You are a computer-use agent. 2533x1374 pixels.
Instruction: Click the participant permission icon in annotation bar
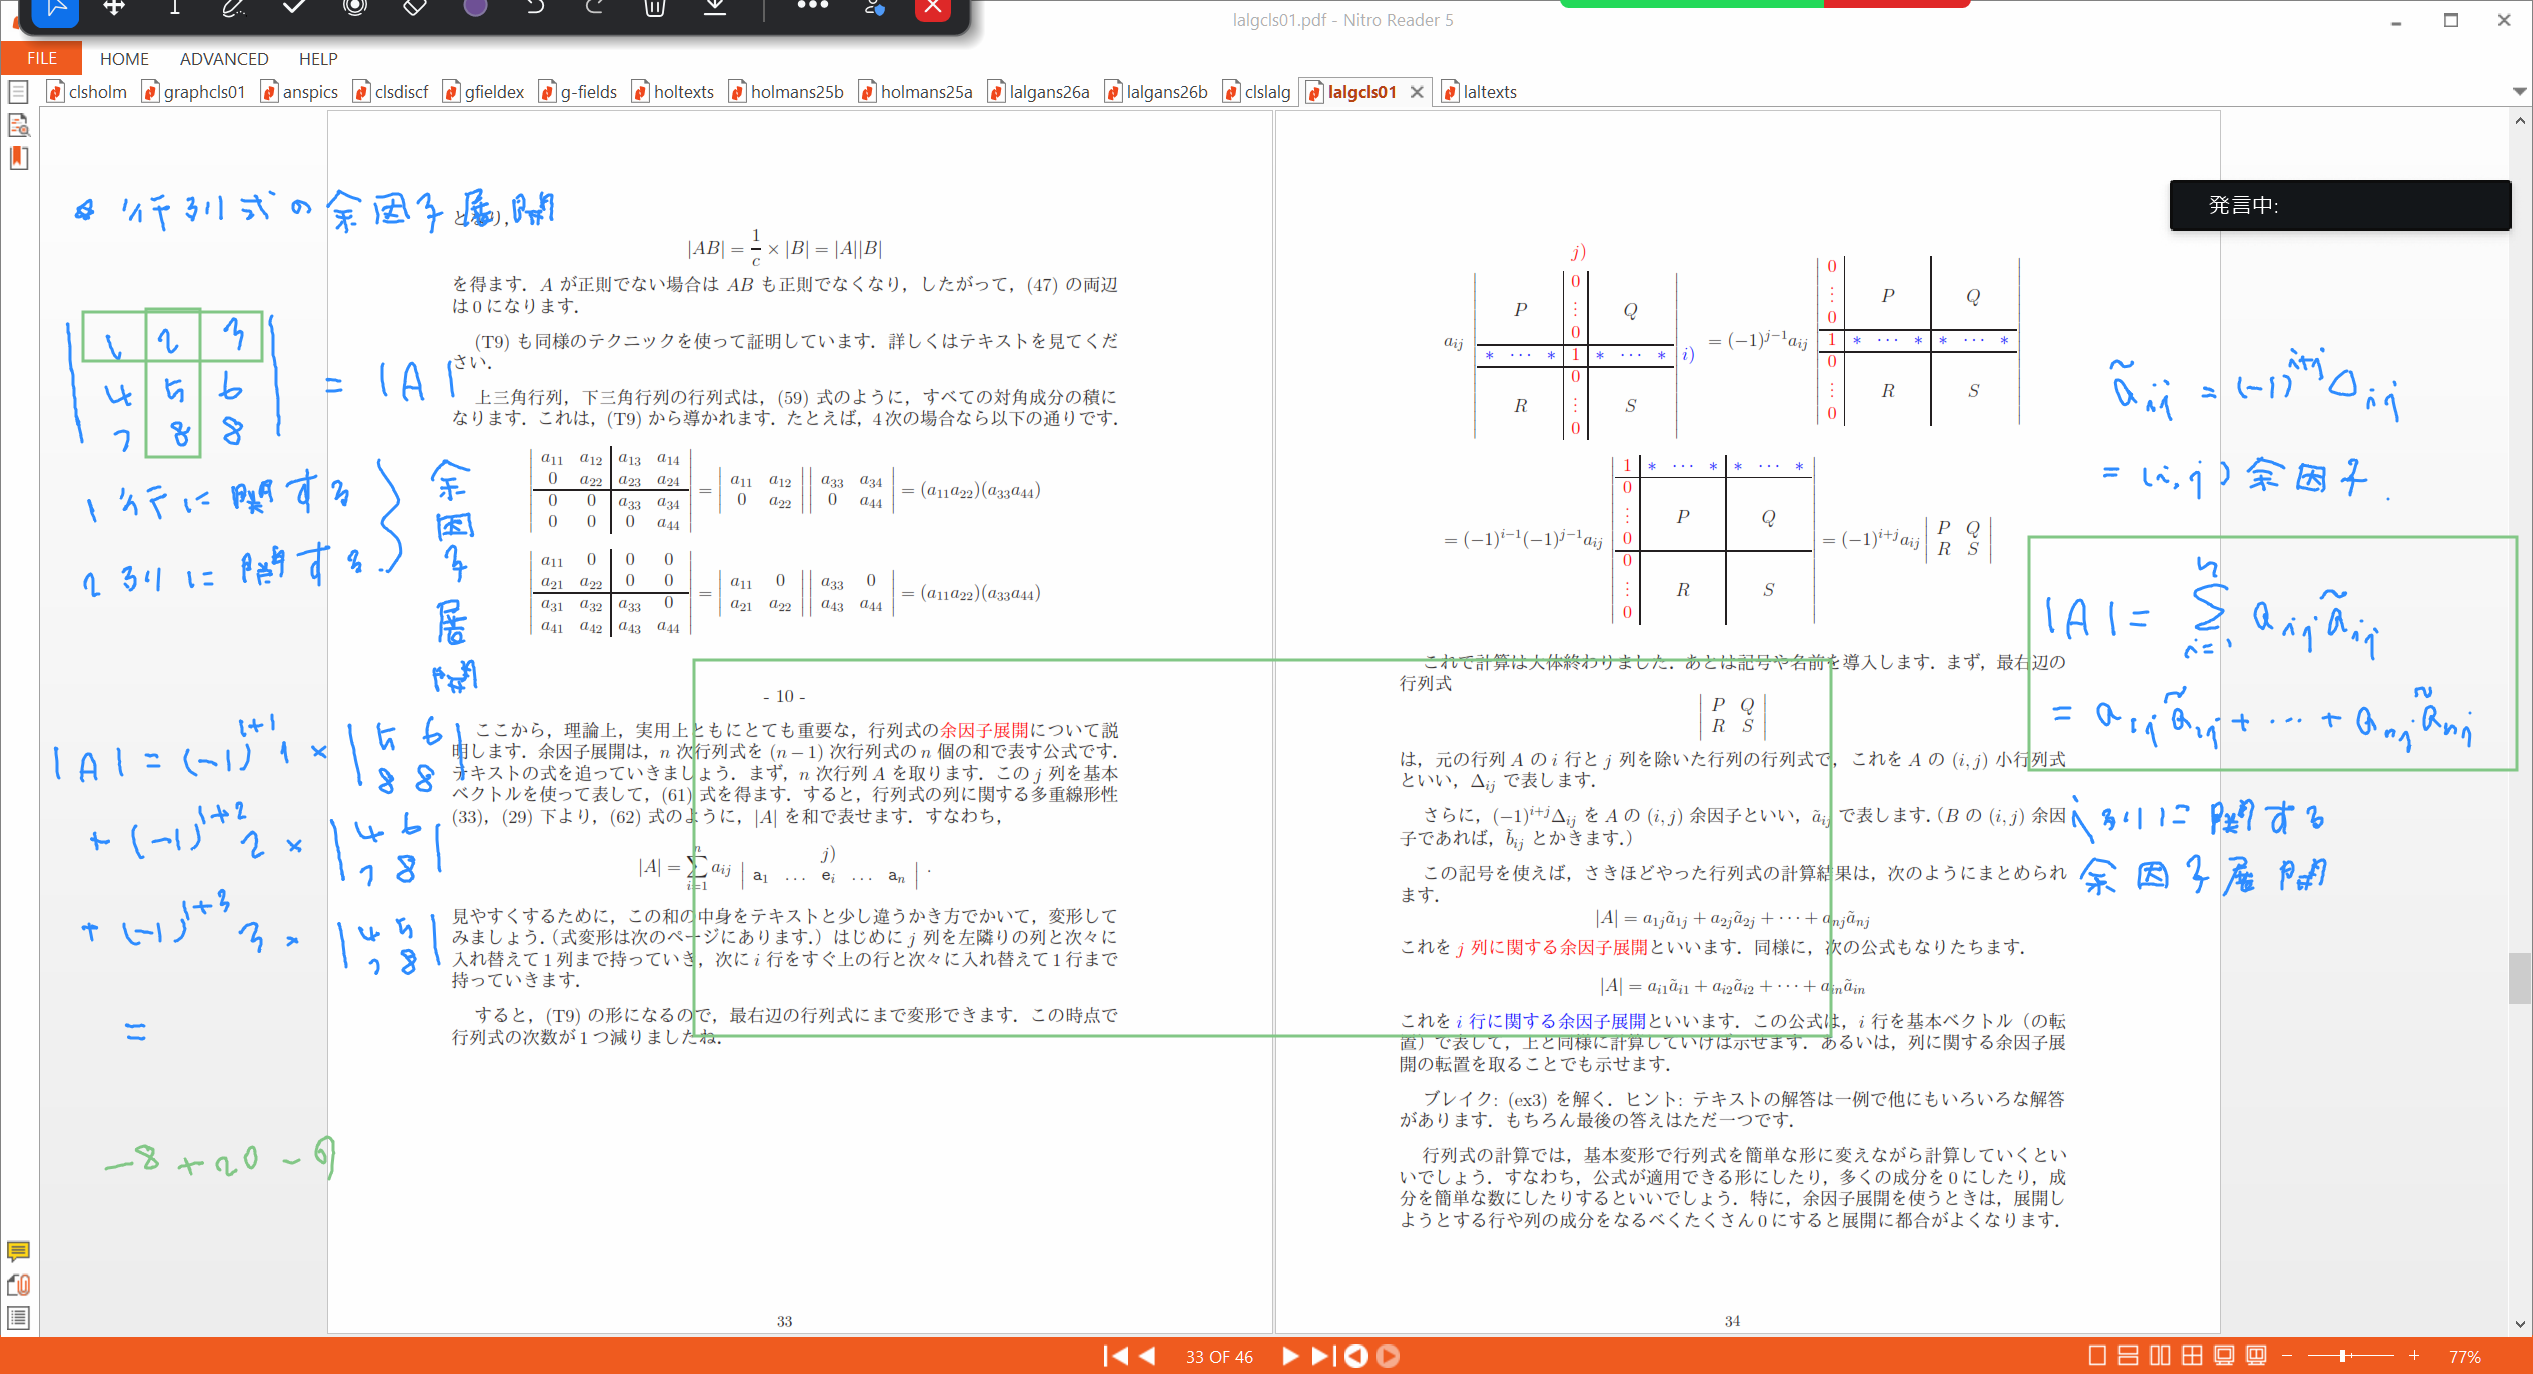[x=874, y=8]
